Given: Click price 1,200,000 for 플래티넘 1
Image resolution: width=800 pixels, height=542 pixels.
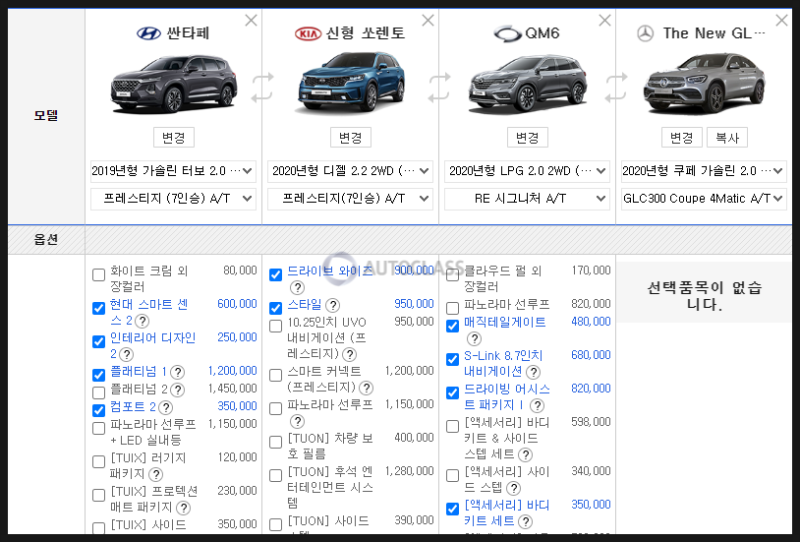Looking at the screenshot, I should [232, 371].
